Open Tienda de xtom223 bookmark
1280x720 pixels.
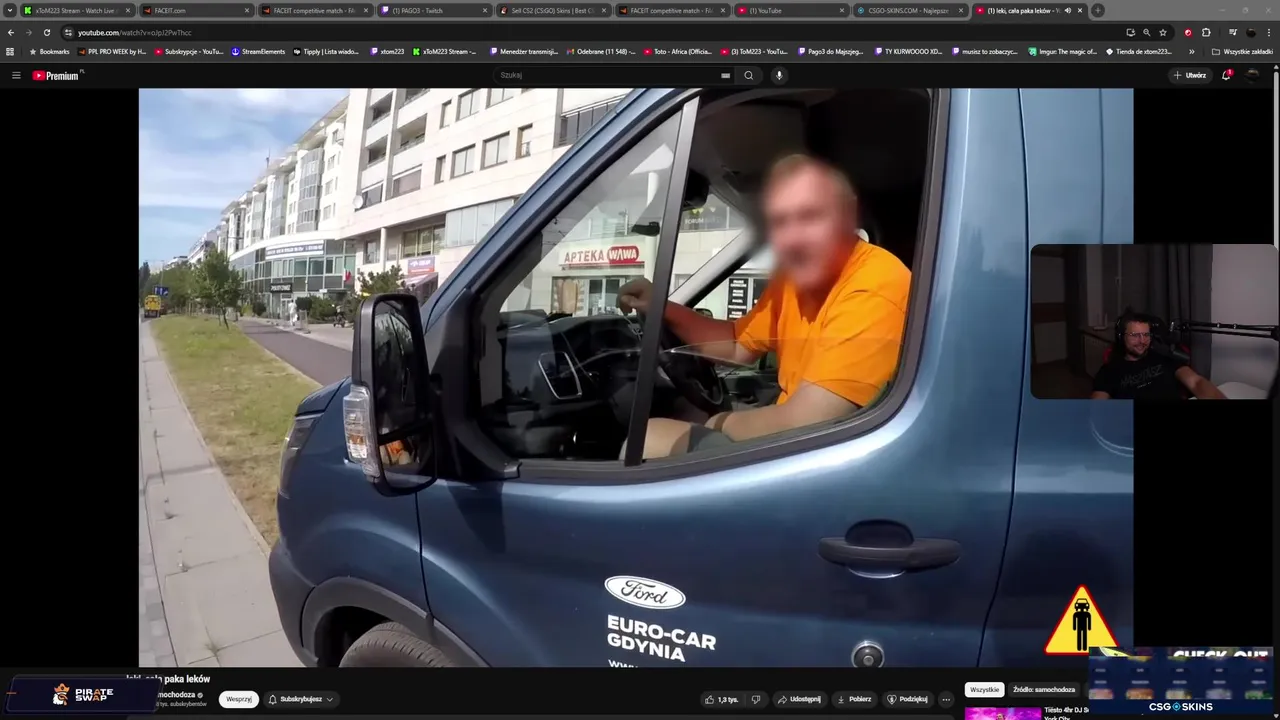click(x=1139, y=51)
